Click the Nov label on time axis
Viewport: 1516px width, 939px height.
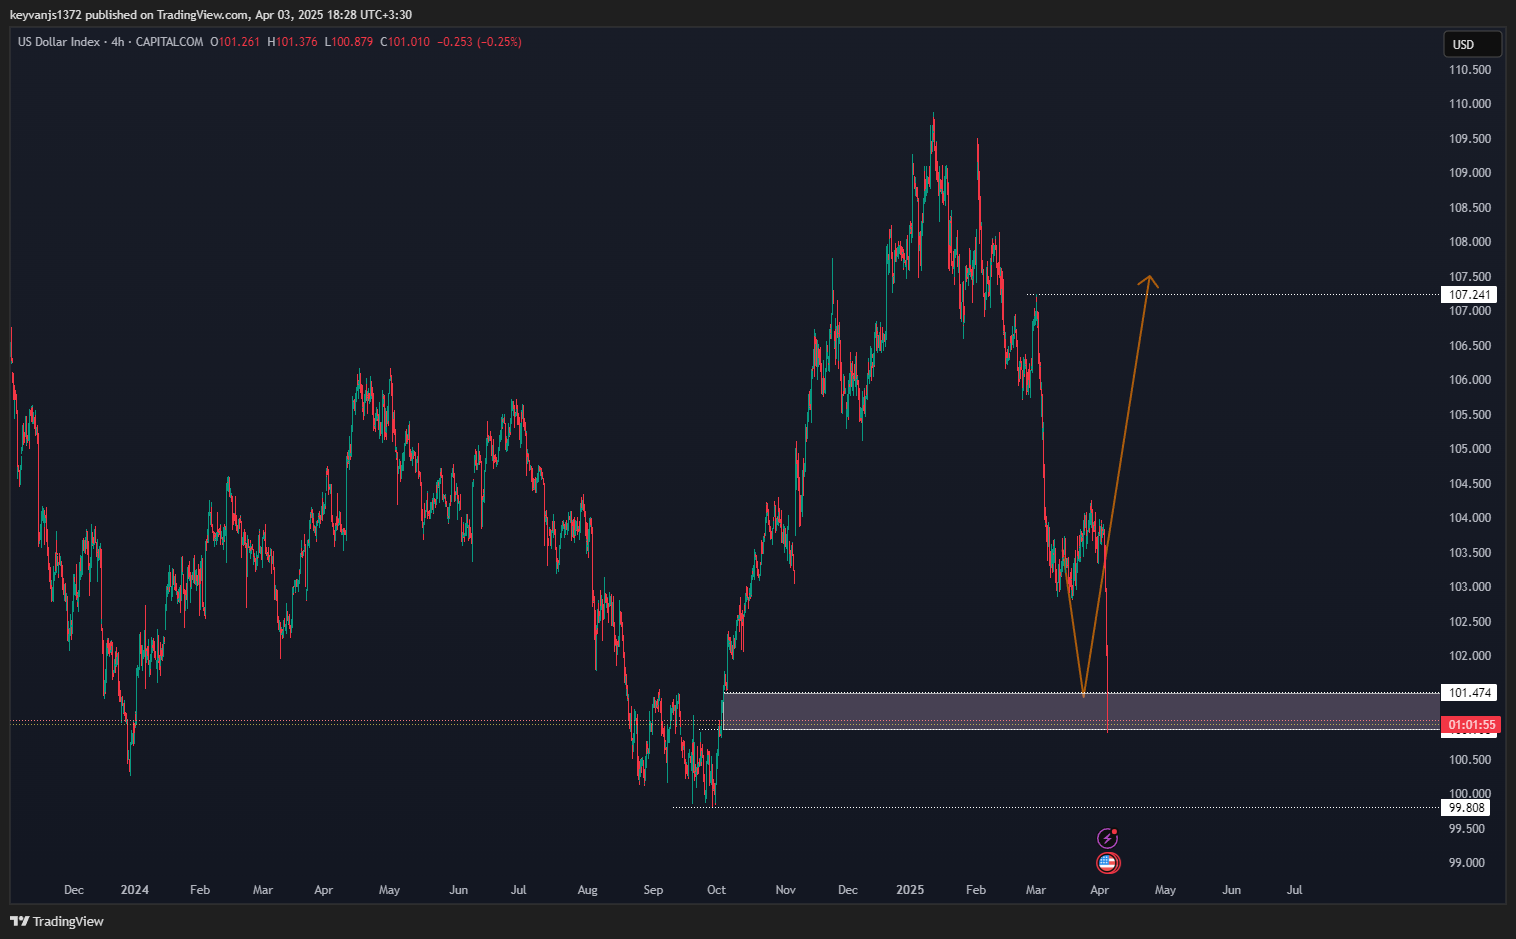click(x=786, y=890)
